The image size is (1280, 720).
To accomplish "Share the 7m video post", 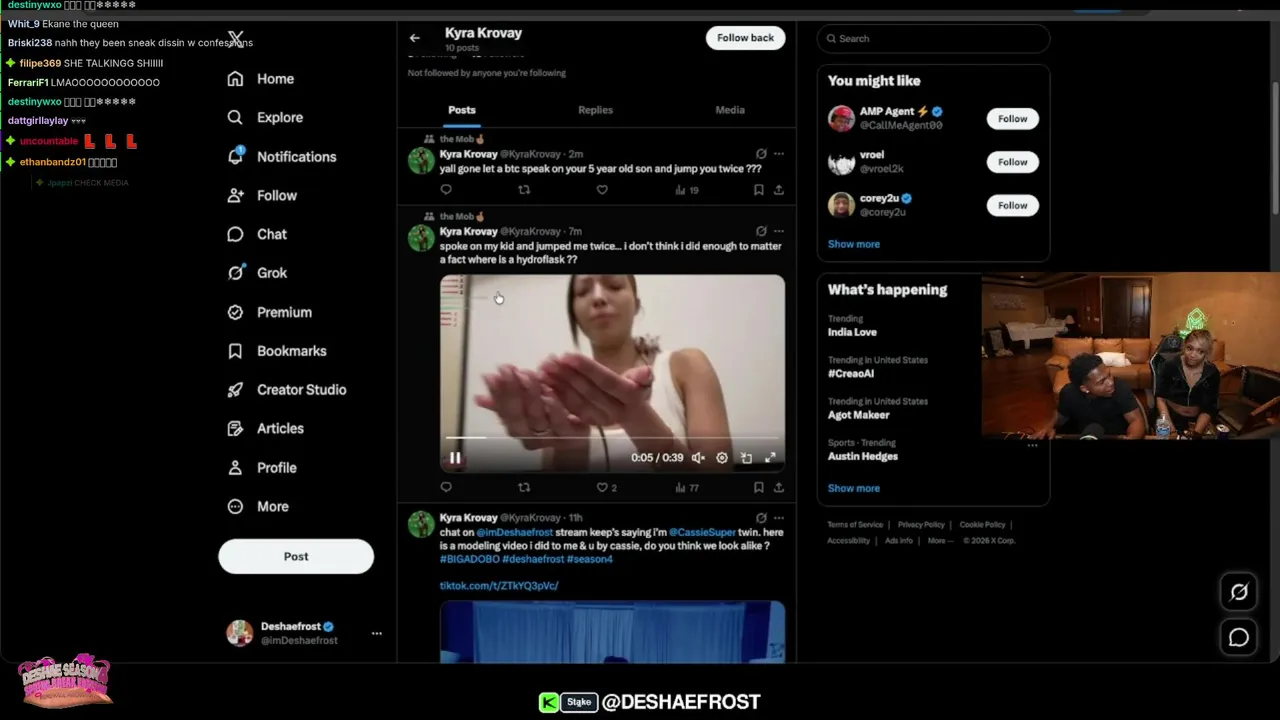I will point(778,488).
